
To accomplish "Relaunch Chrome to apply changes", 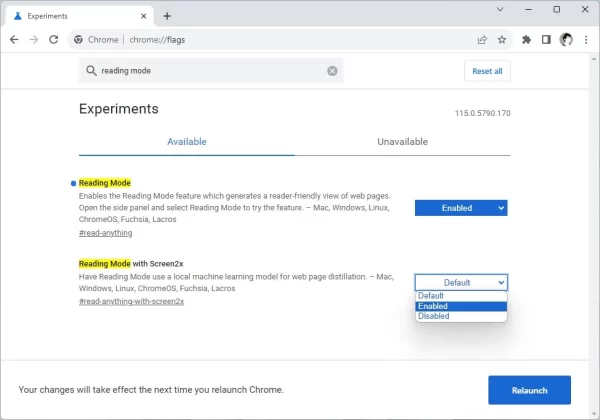I will click(530, 390).
